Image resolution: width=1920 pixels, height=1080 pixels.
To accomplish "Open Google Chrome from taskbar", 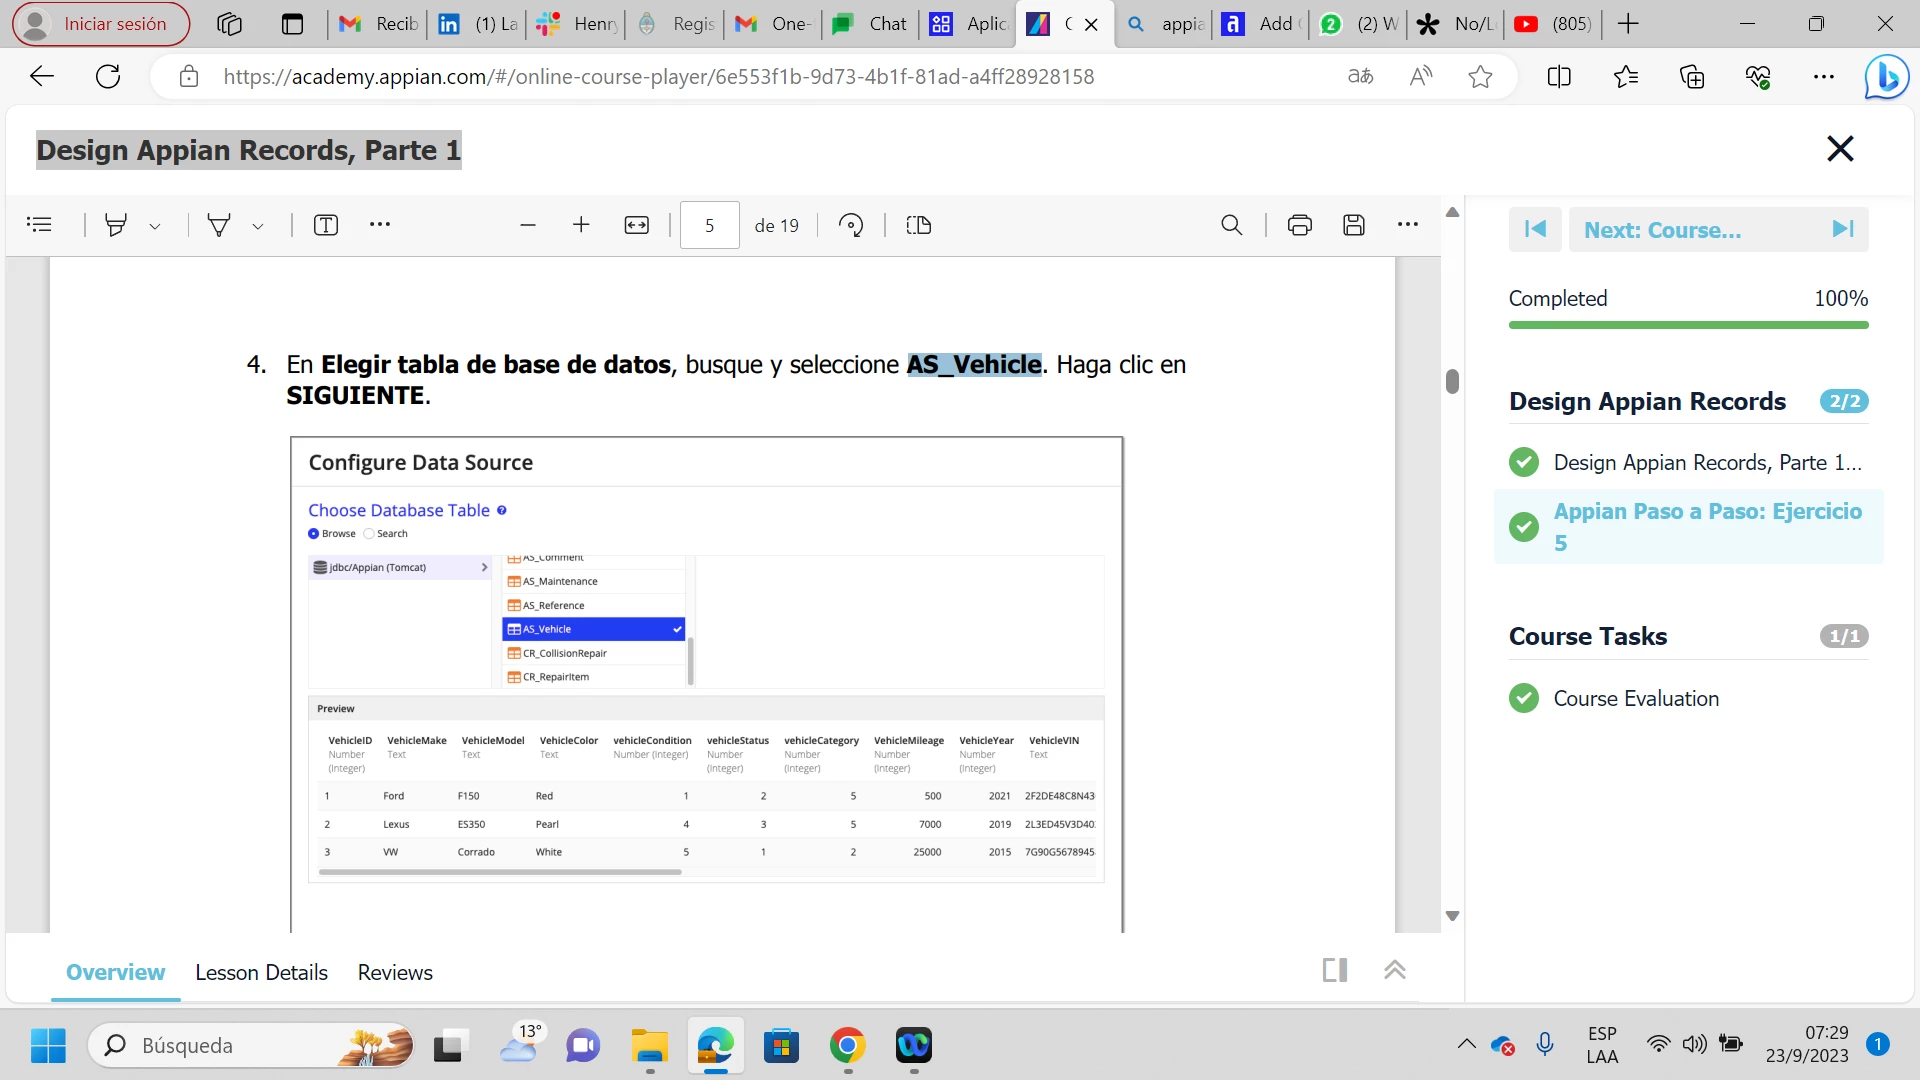I will point(848,1045).
